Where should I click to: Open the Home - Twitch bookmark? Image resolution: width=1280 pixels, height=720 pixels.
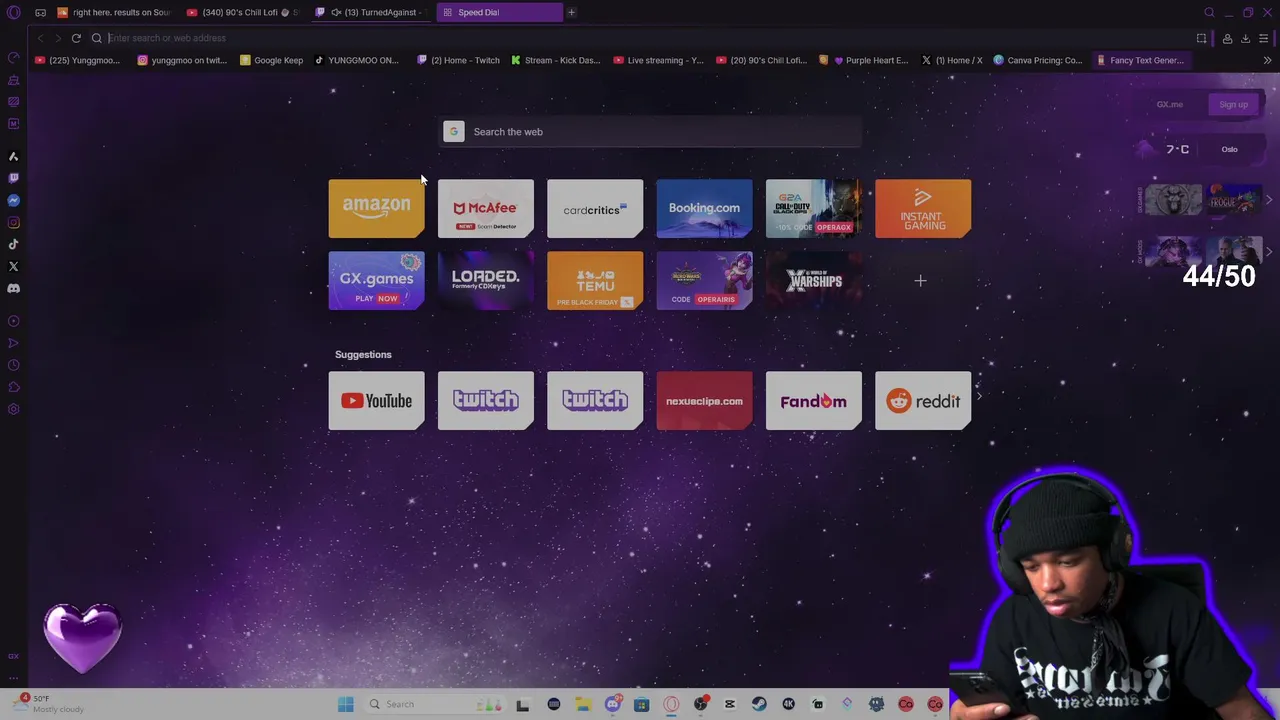pyautogui.click(x=458, y=60)
